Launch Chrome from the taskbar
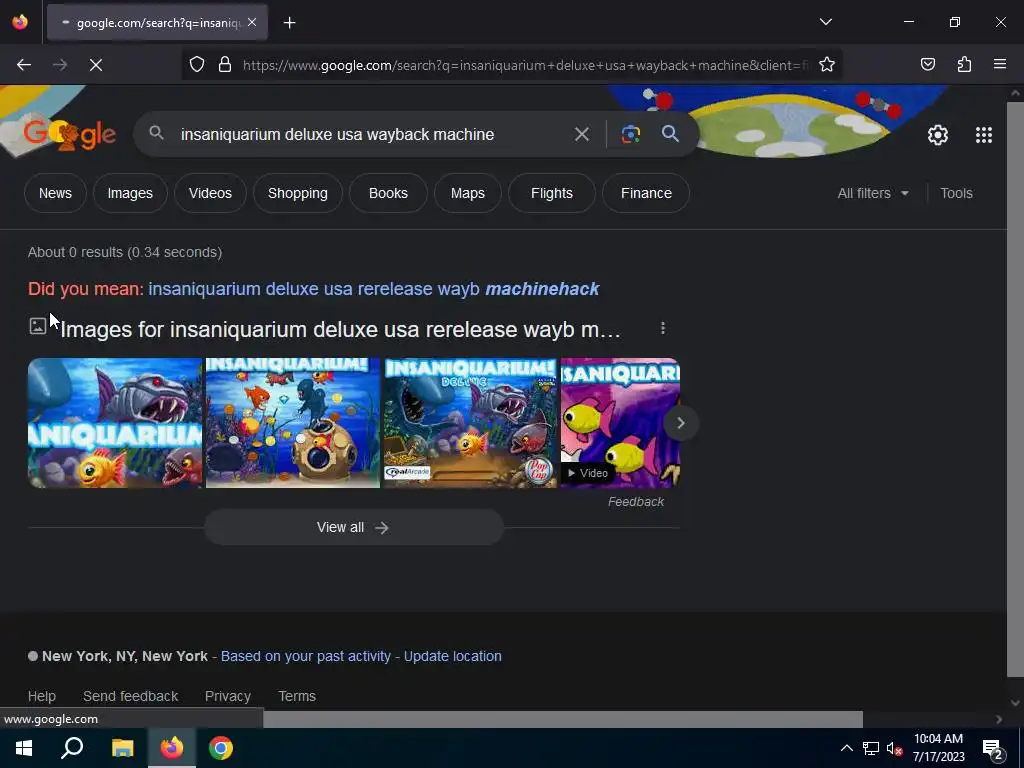 (x=221, y=748)
